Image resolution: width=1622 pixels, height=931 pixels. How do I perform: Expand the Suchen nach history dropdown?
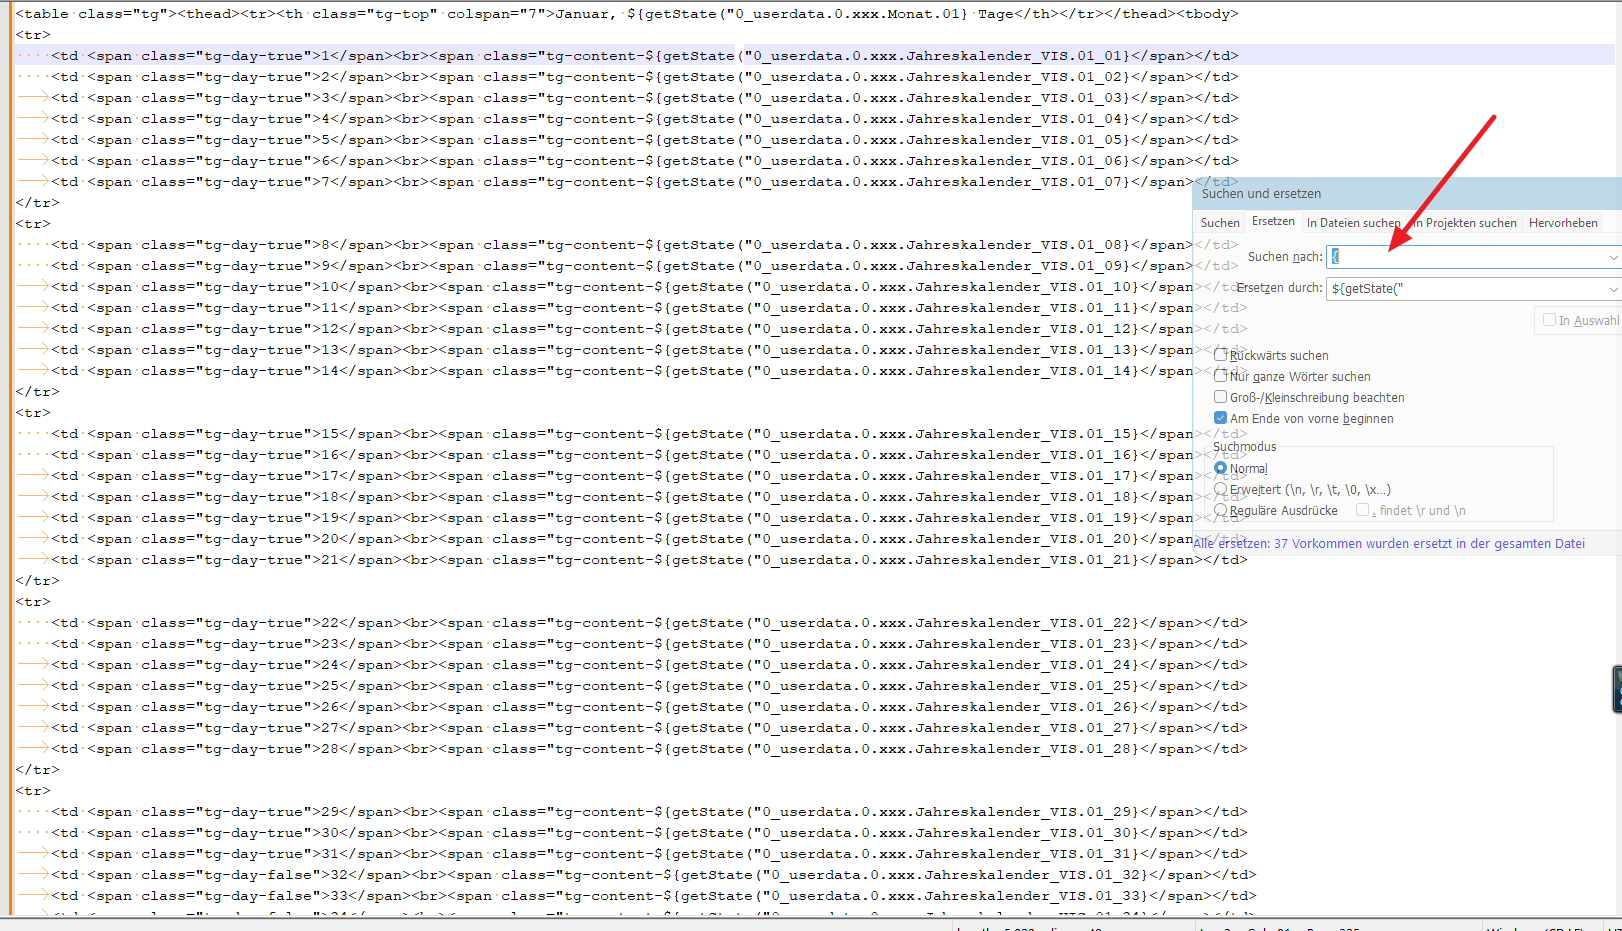(1613, 257)
